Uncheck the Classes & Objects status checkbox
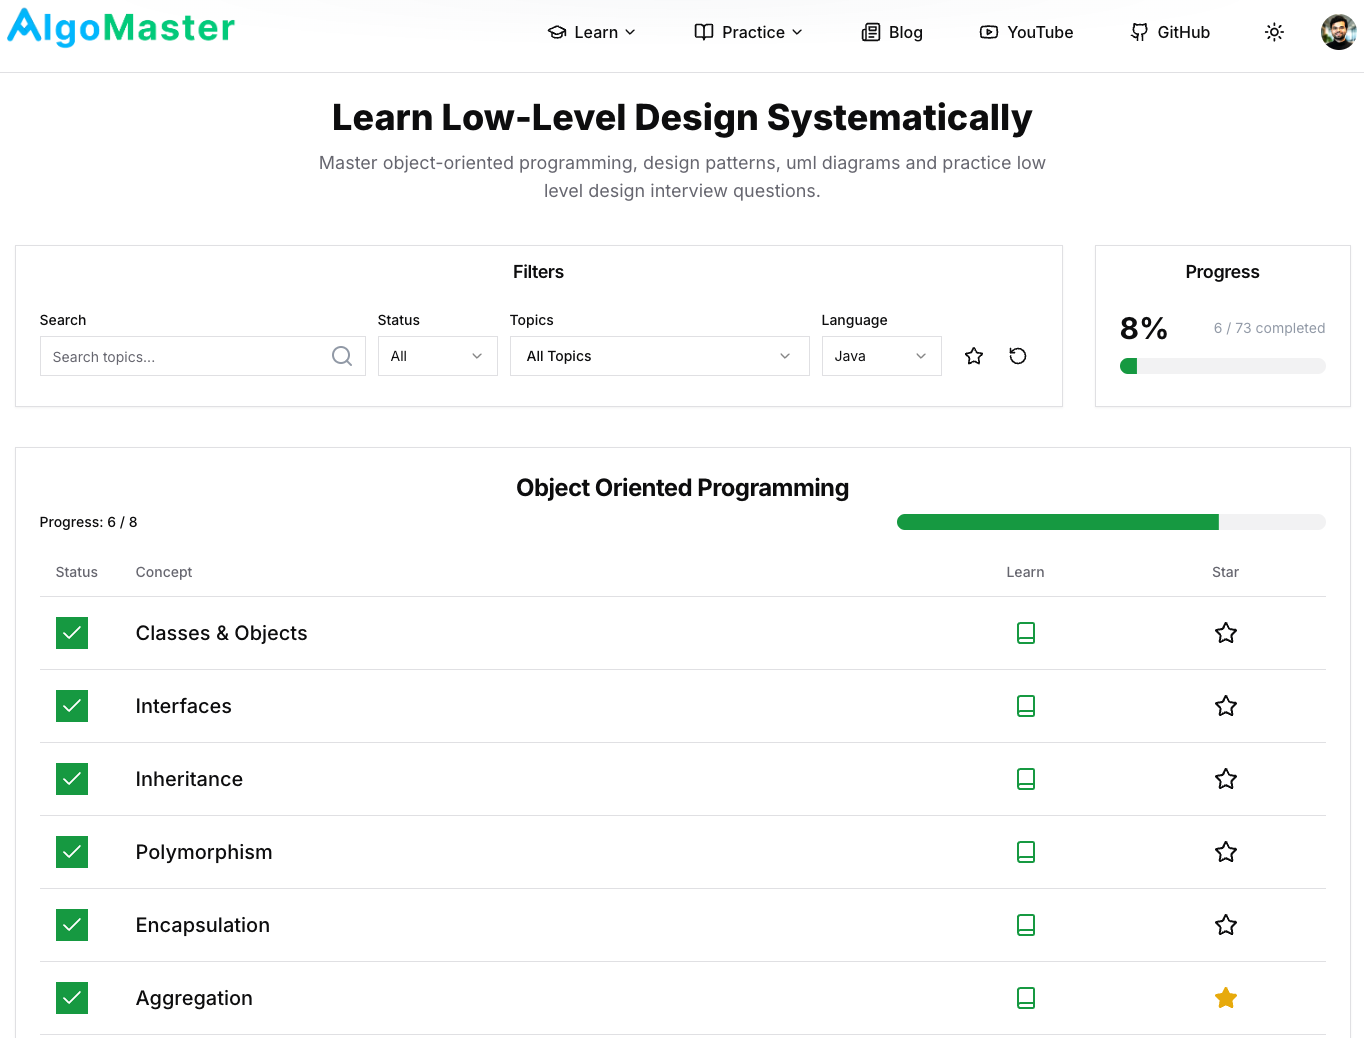Image resolution: width=1364 pixels, height=1038 pixels. (x=72, y=633)
